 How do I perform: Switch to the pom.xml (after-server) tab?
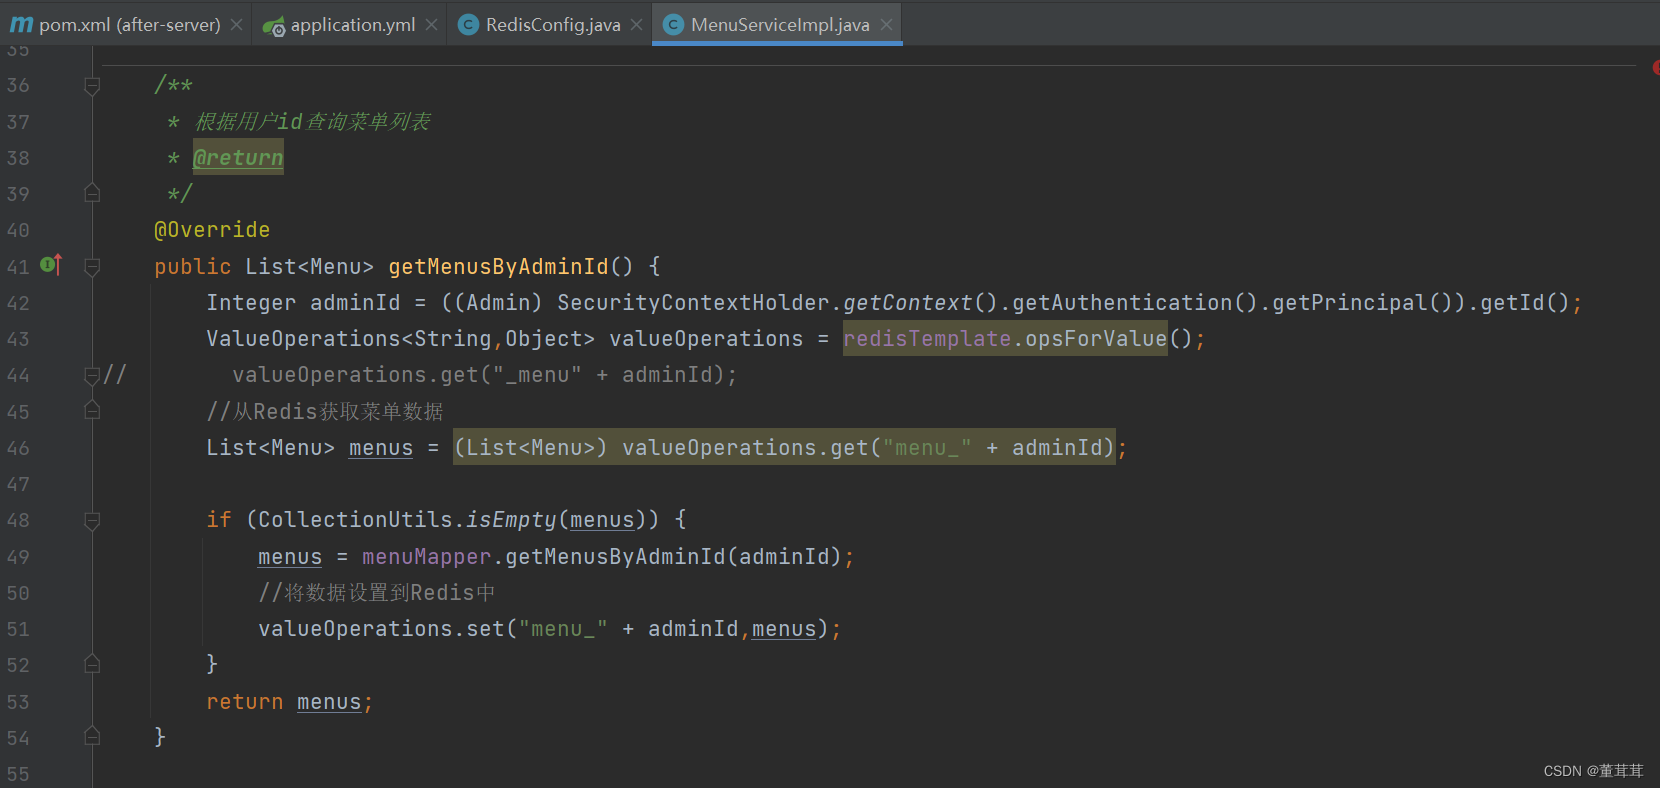129,24
